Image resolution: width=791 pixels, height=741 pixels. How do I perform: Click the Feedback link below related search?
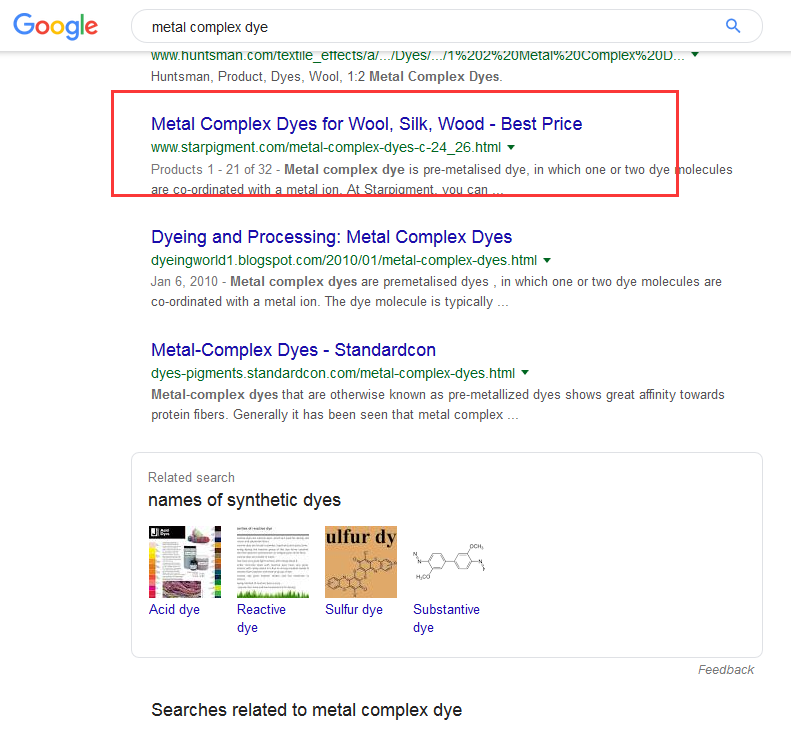pyautogui.click(x=725, y=669)
